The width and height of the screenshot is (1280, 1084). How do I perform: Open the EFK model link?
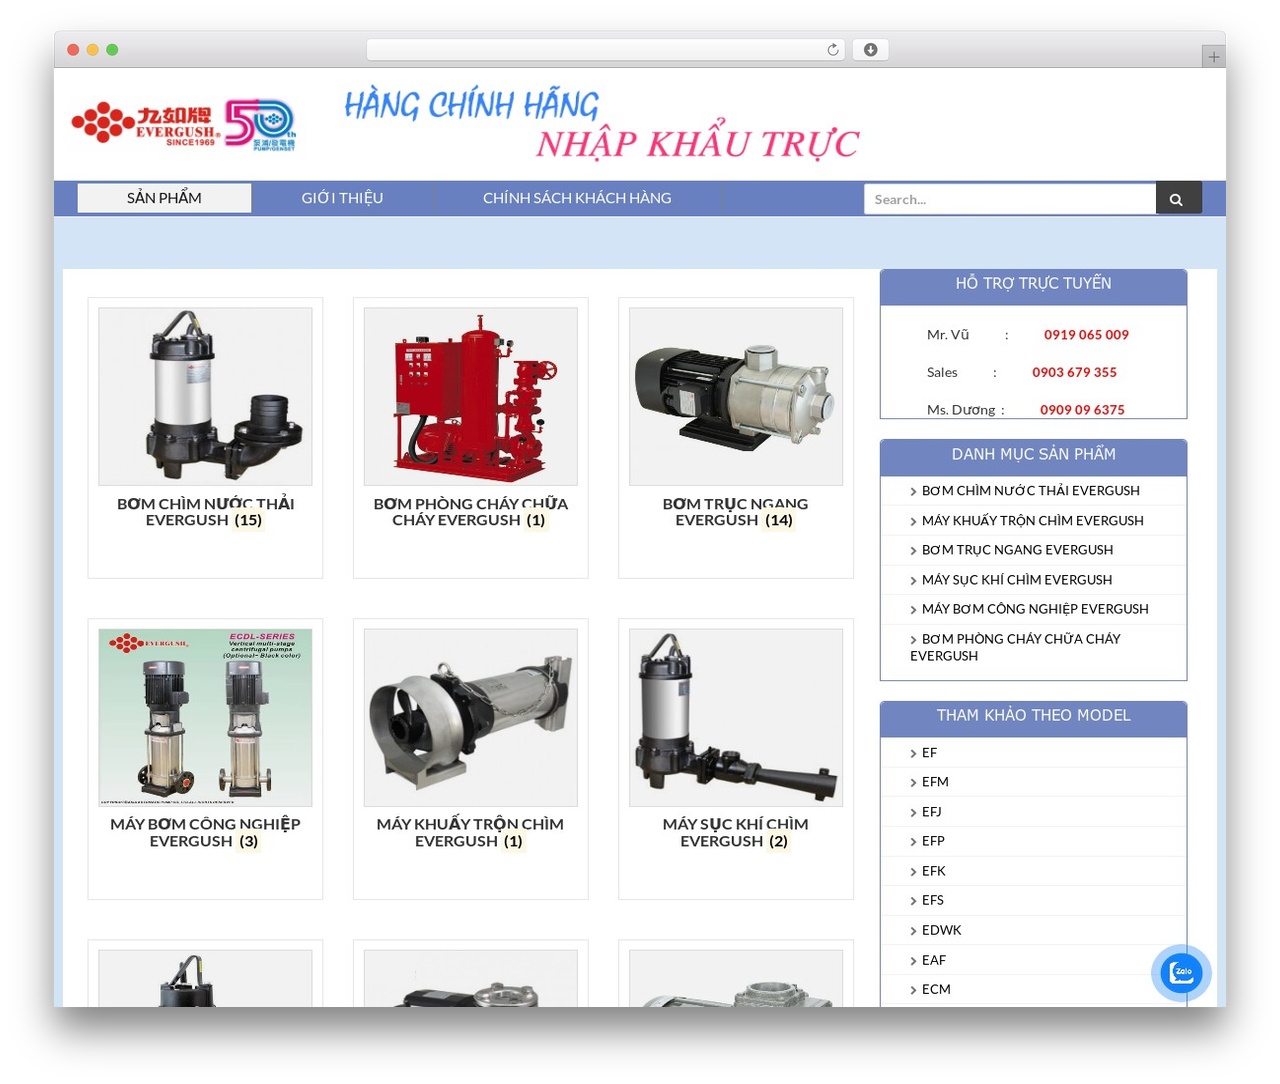933,871
